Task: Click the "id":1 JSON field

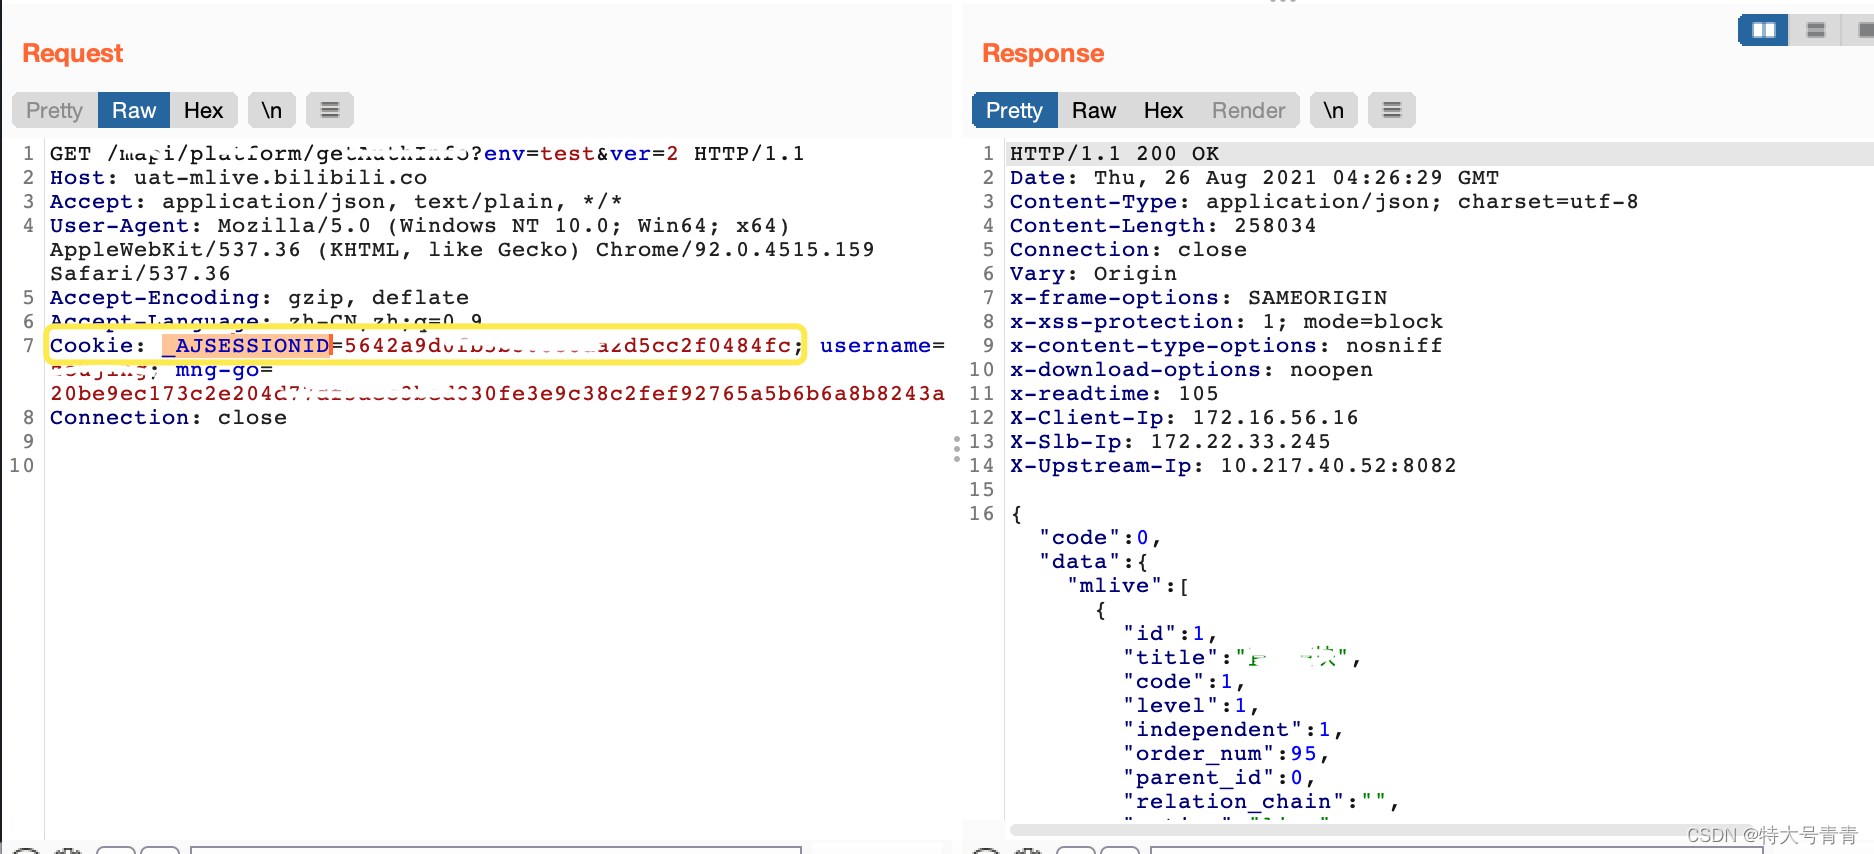Action: [x=1170, y=634]
